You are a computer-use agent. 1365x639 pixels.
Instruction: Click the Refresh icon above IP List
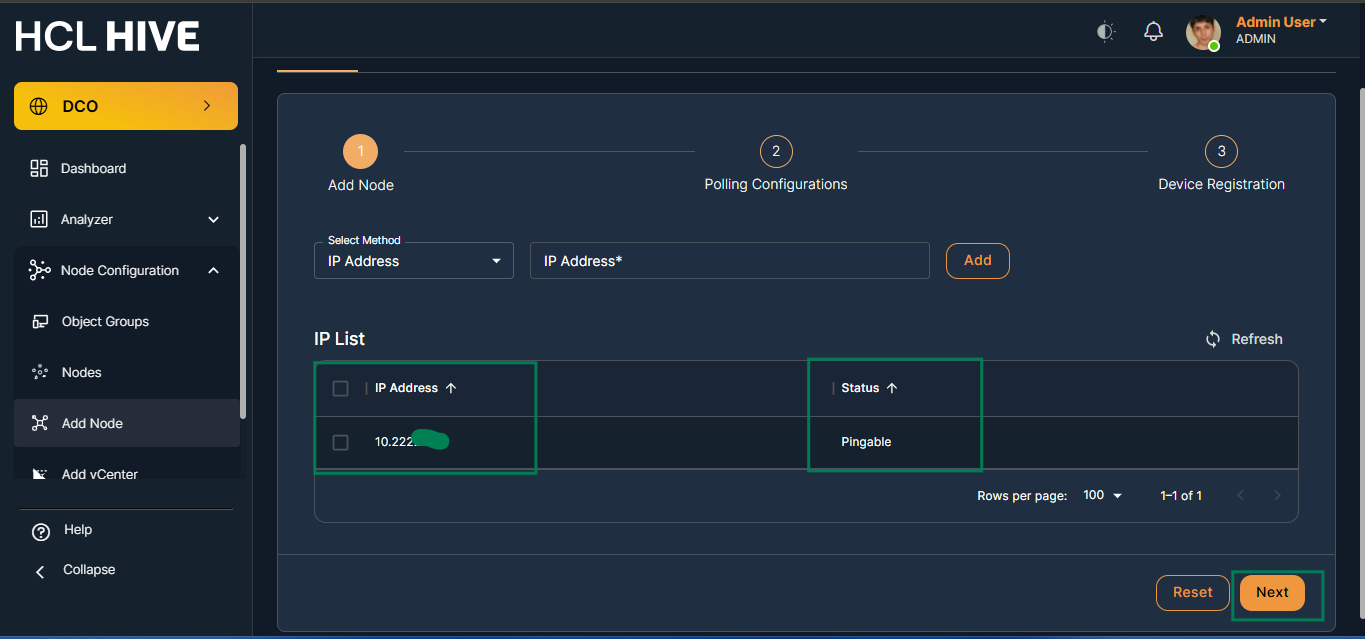1213,339
